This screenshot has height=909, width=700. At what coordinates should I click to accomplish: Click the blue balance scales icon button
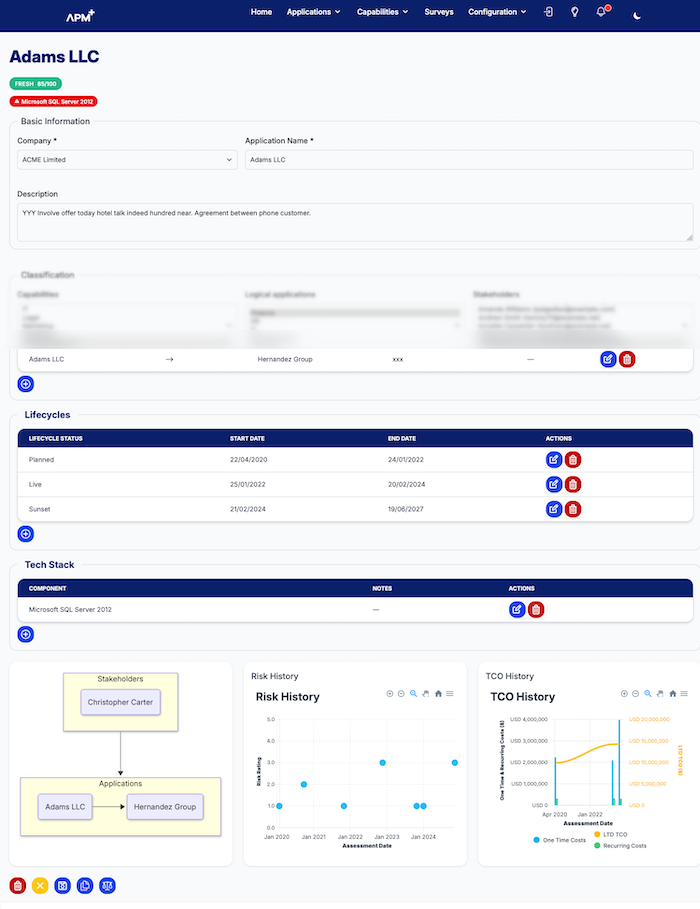click(x=107, y=886)
